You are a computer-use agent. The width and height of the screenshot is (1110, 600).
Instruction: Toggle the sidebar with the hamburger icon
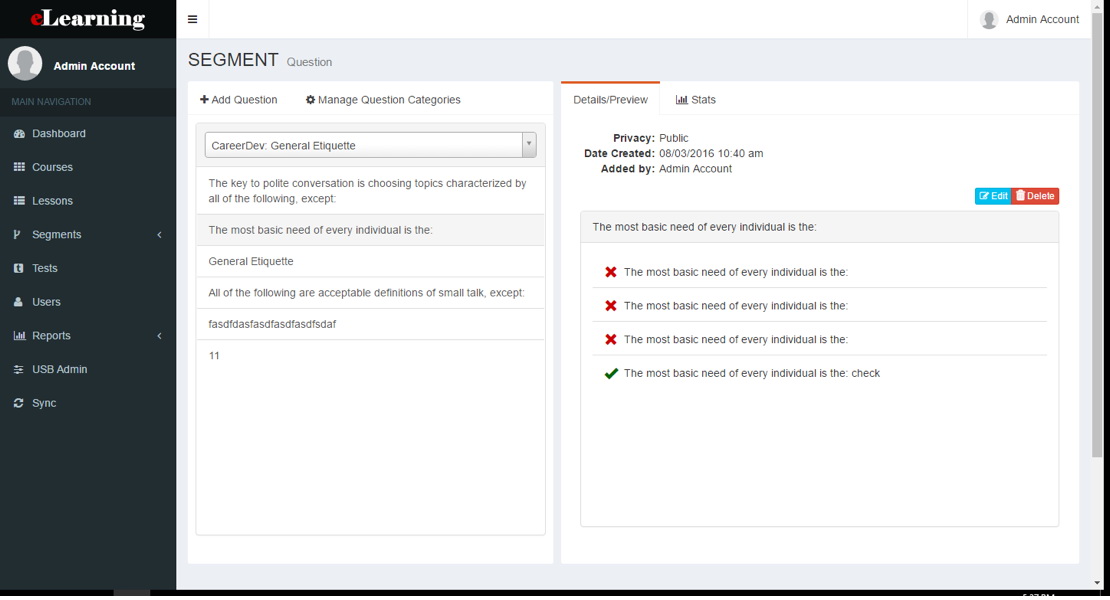[x=192, y=18]
